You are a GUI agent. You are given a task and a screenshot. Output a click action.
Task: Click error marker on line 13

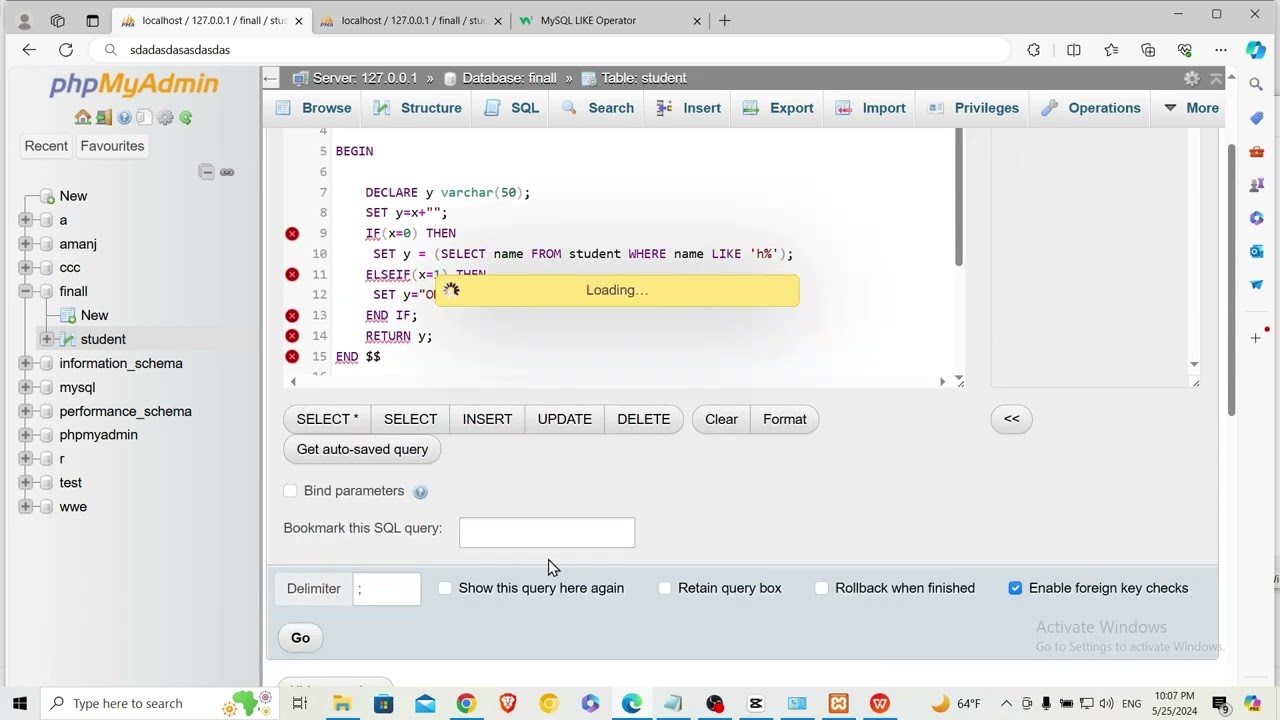point(292,315)
